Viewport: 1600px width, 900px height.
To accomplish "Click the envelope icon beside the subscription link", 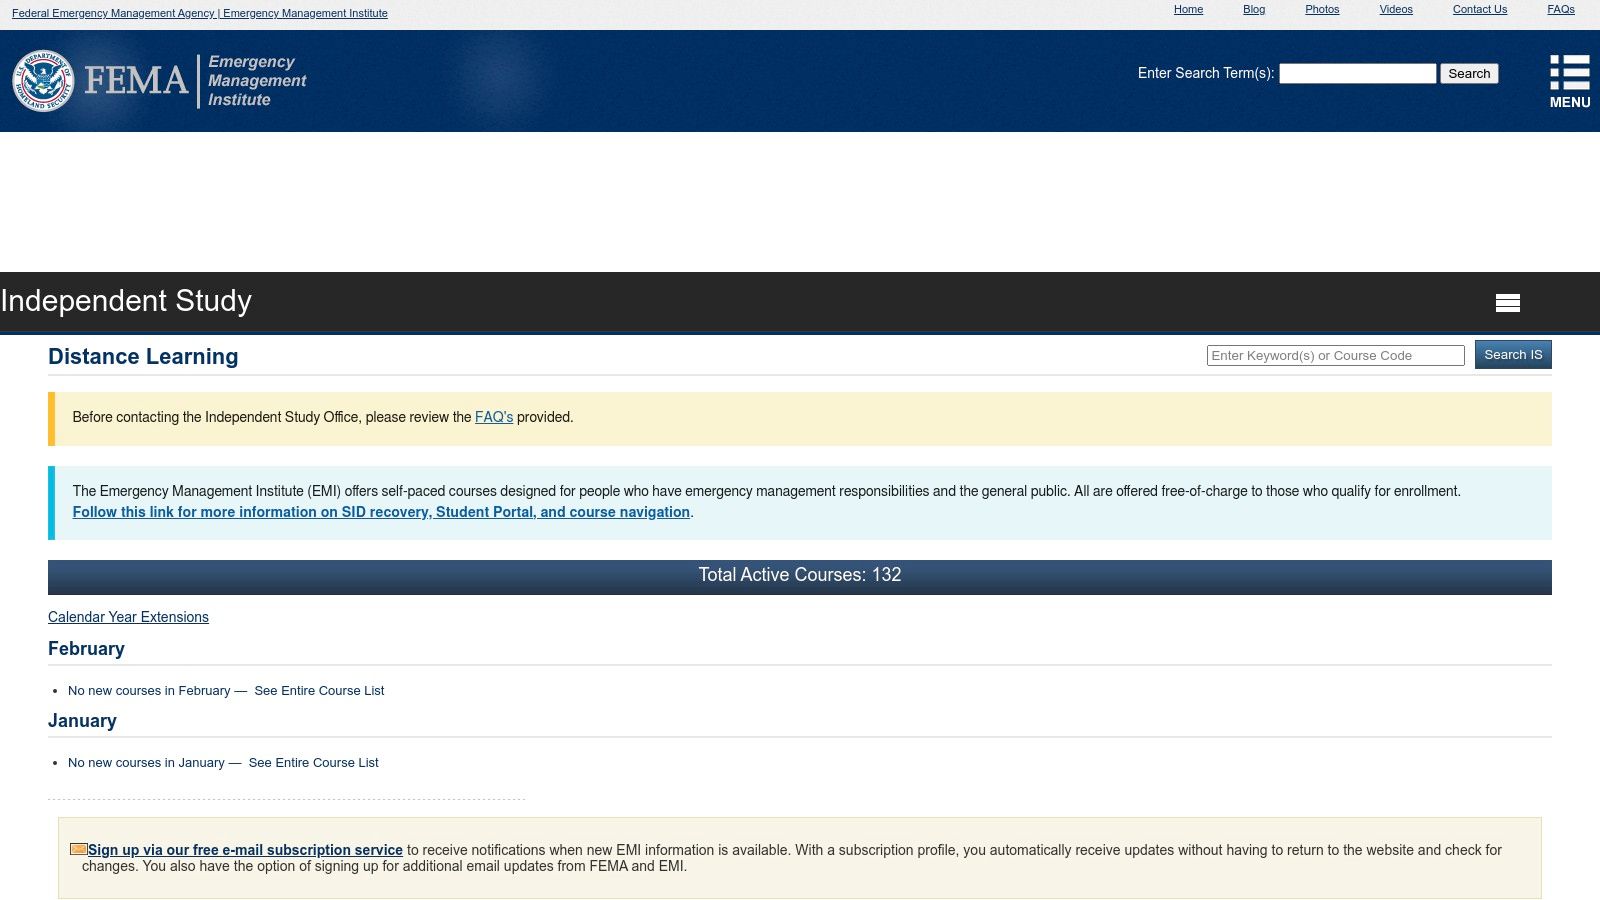I will coord(78,848).
